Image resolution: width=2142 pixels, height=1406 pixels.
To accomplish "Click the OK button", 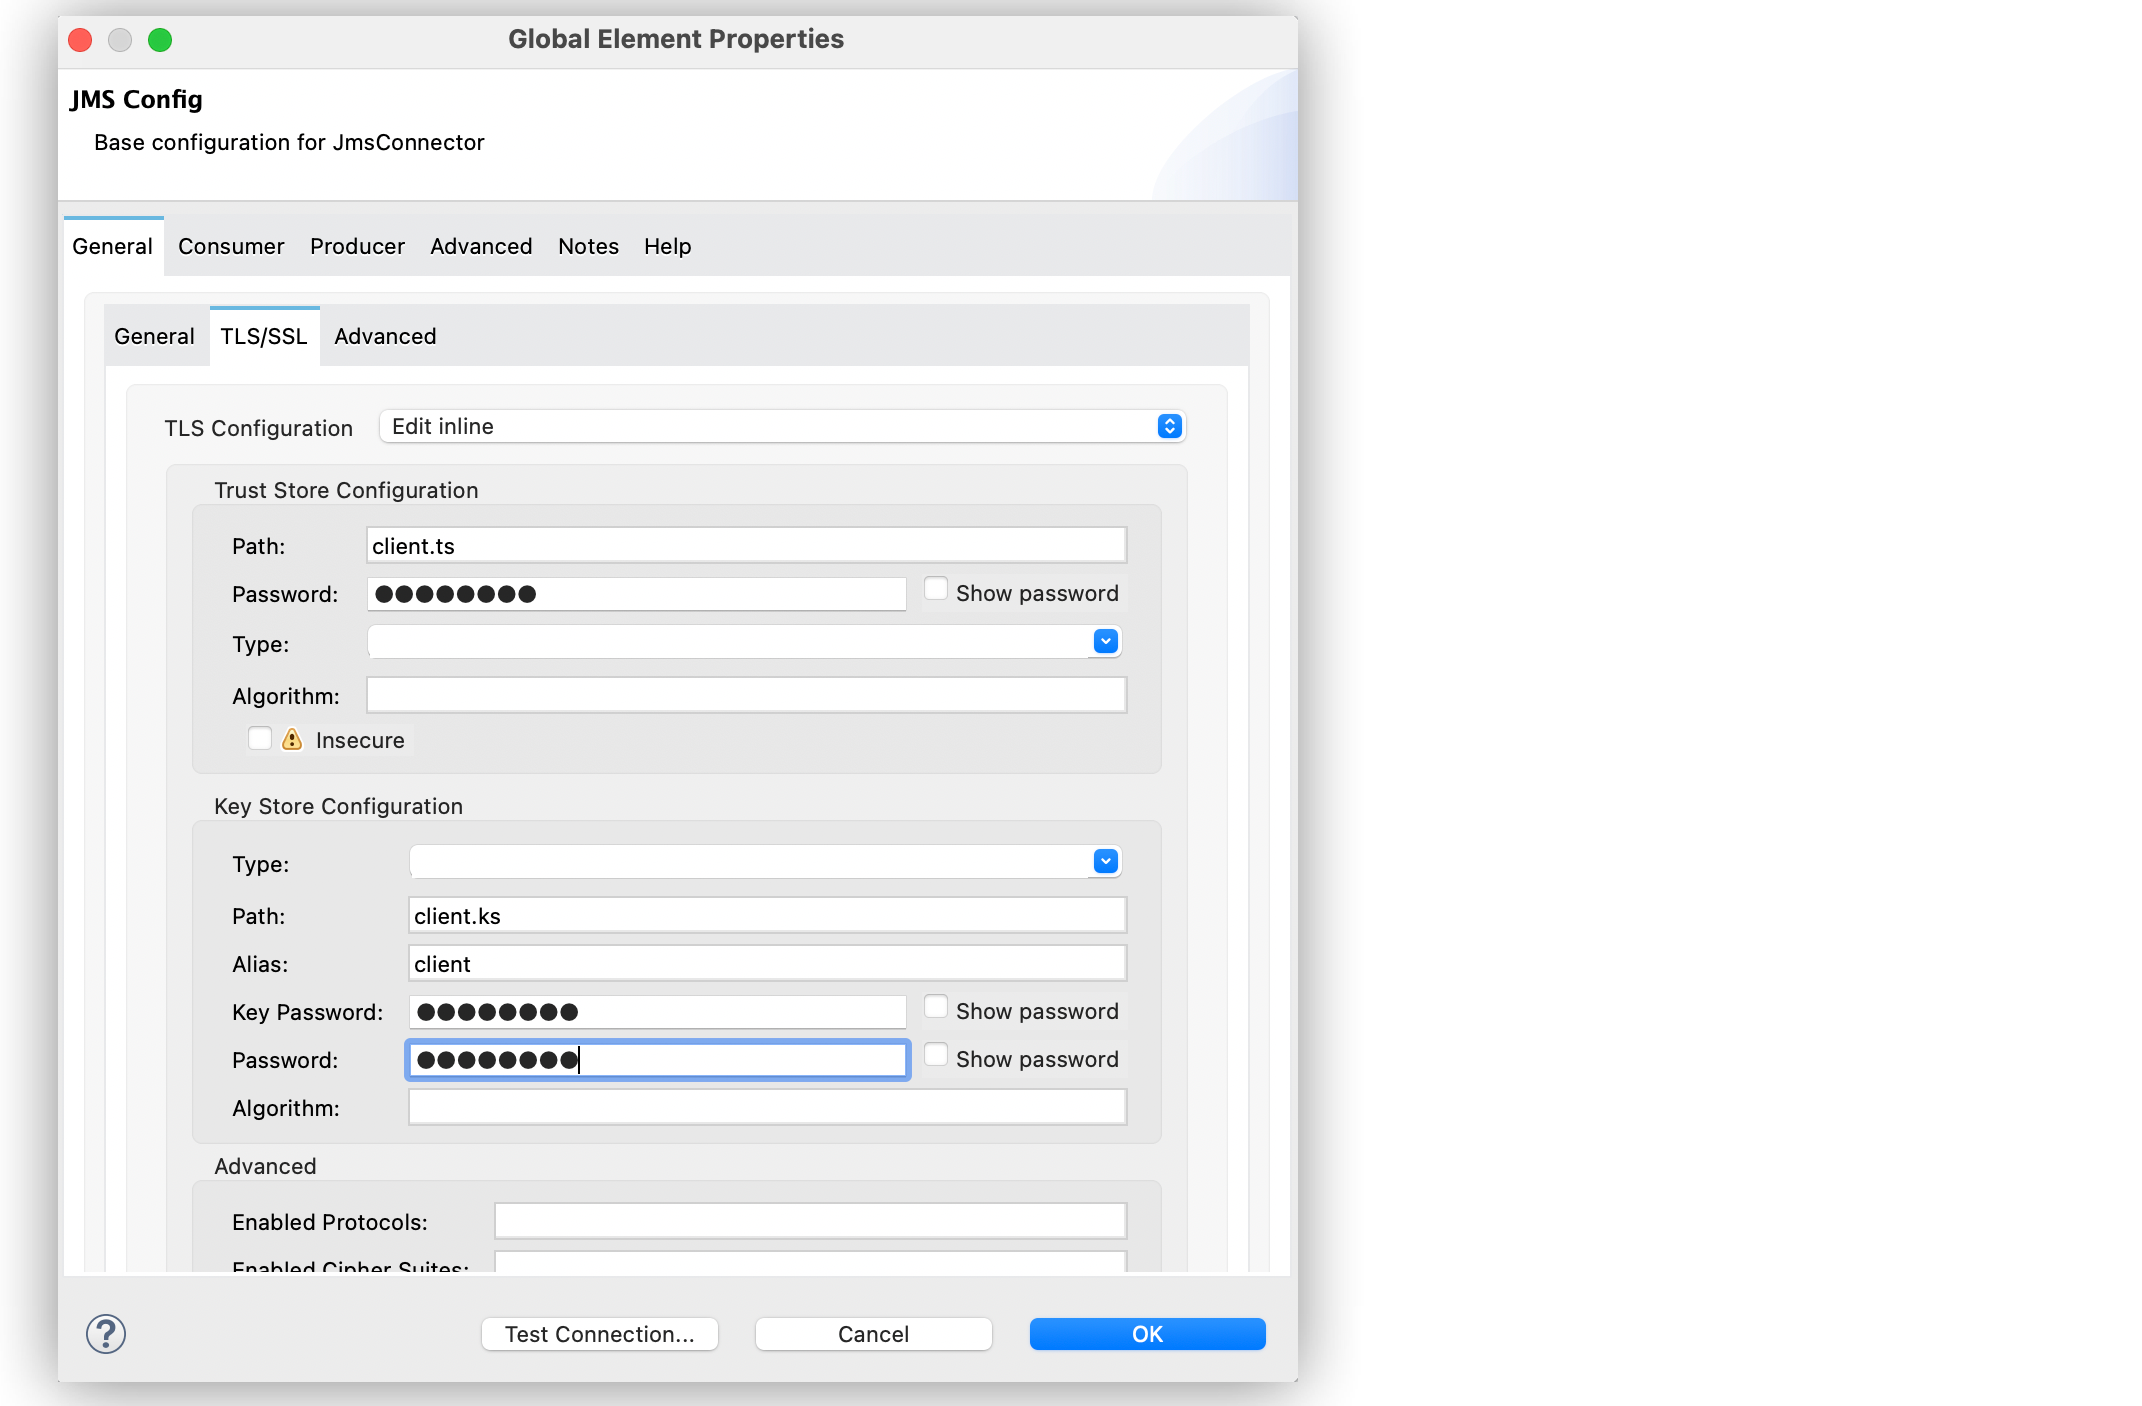I will pyautogui.click(x=1146, y=1332).
